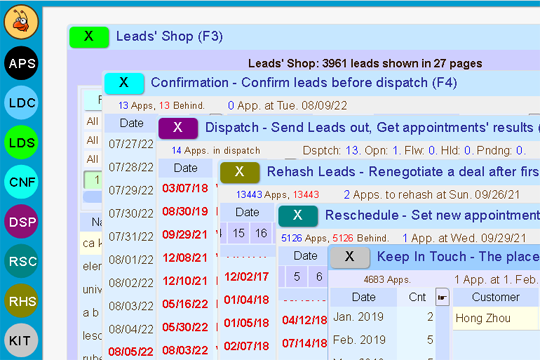The image size is (540, 360).
Task: Click the ant mascot logo icon
Action: [x=21, y=22]
